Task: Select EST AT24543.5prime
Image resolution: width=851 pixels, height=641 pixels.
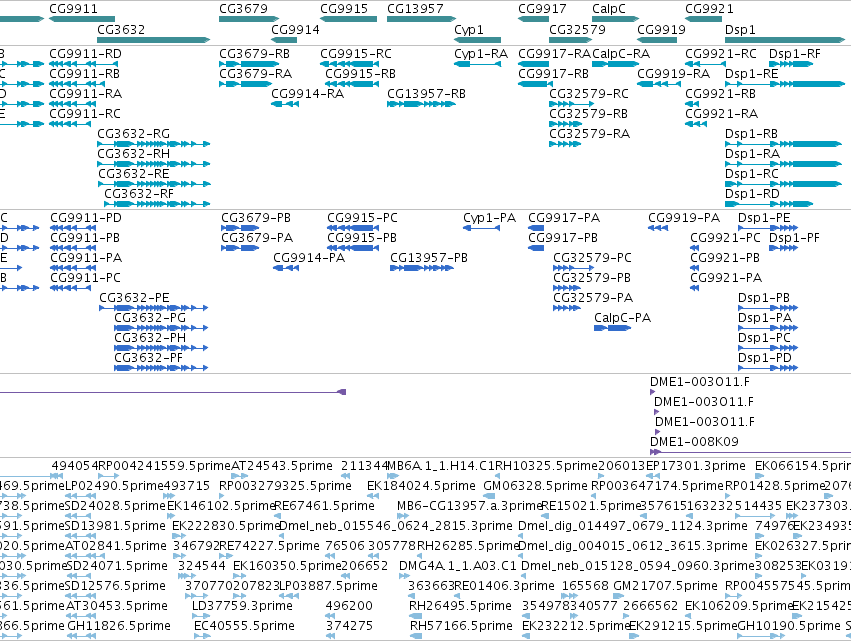Action: [x=239, y=476]
